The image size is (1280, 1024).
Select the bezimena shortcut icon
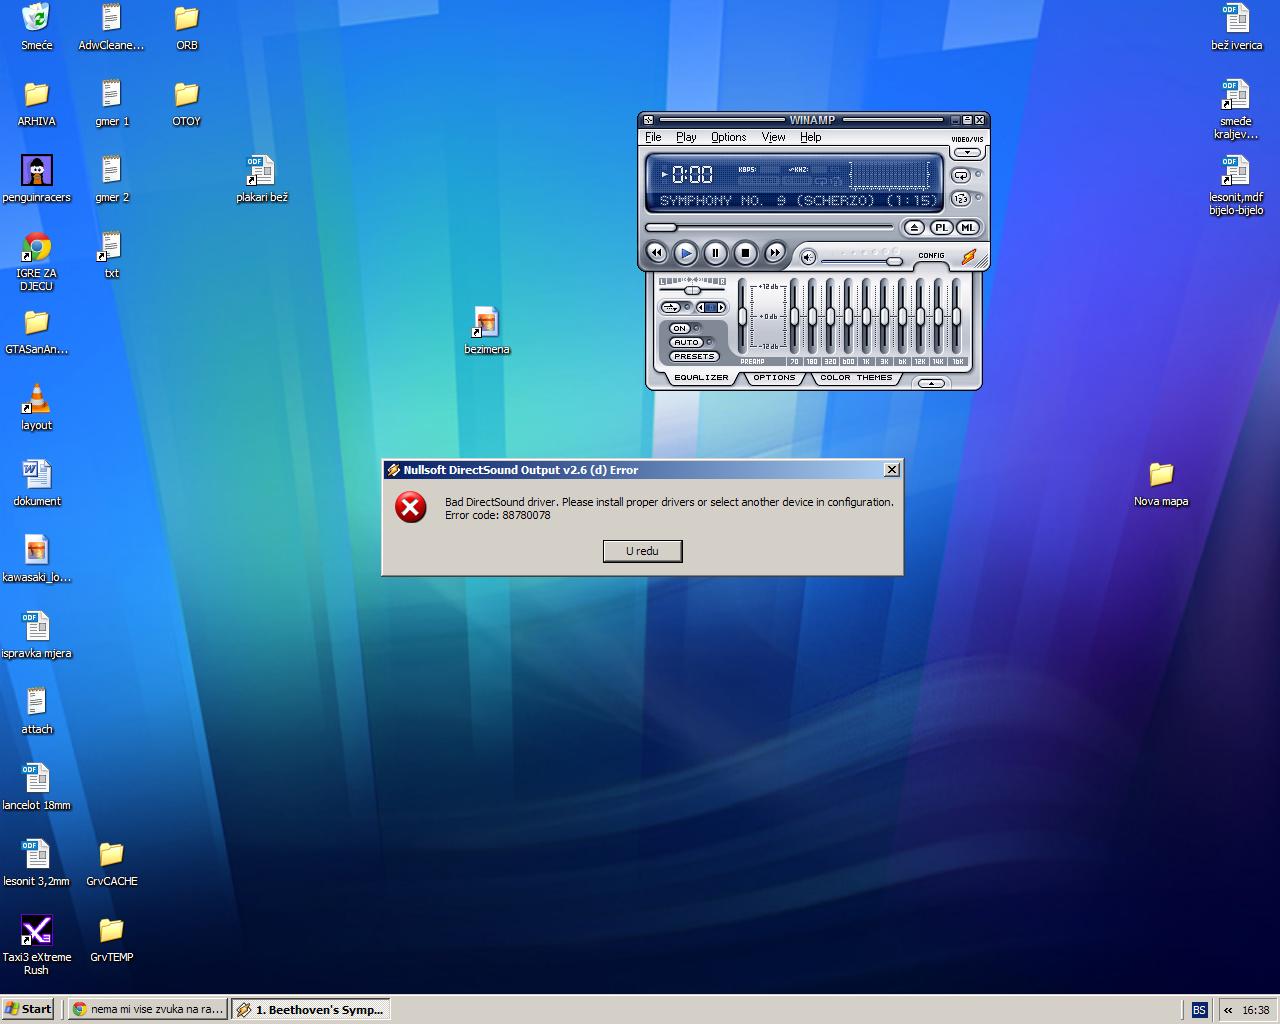point(487,331)
